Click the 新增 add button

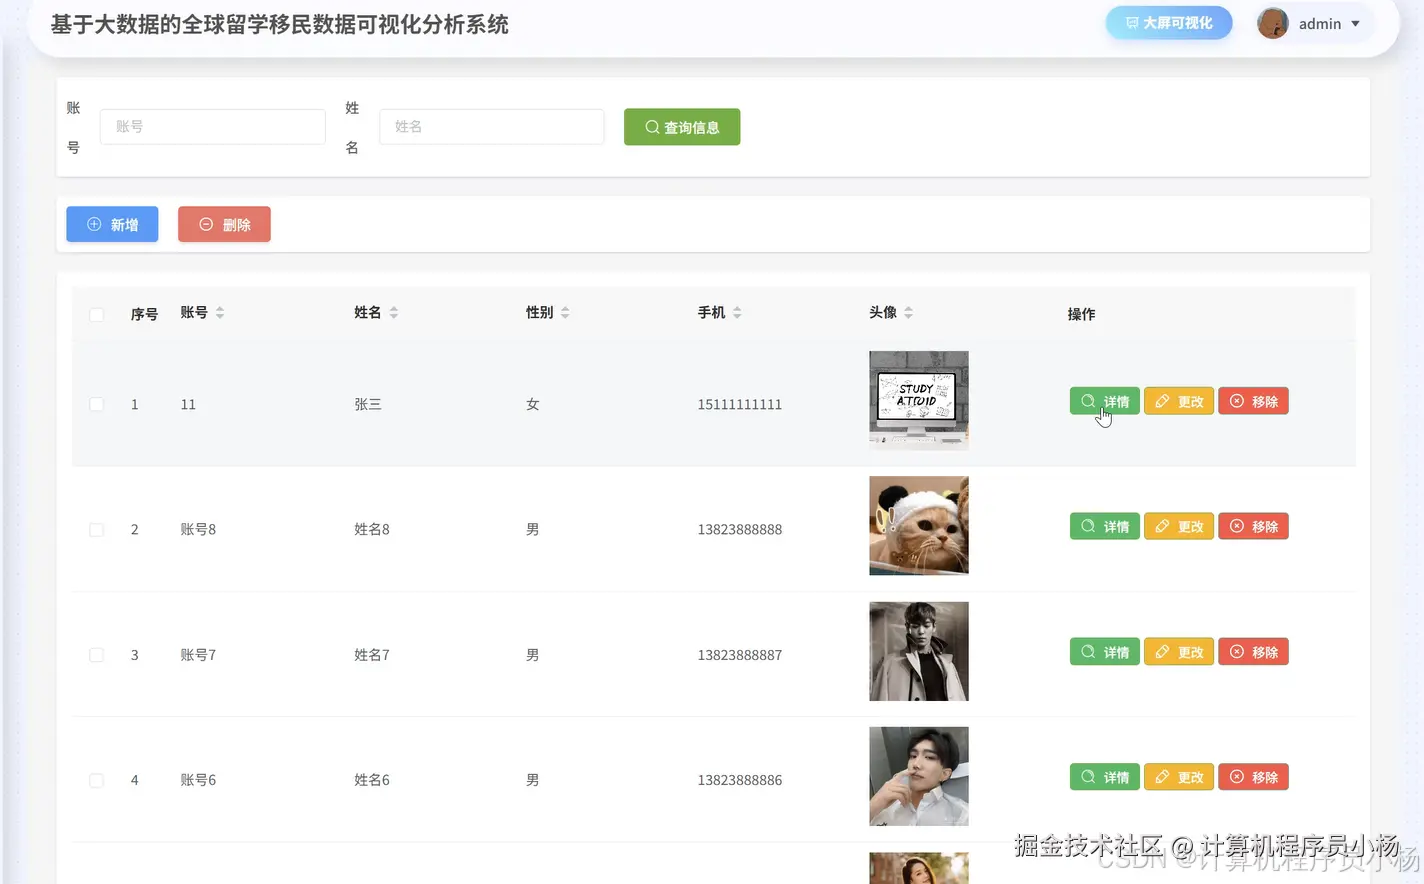[112, 224]
